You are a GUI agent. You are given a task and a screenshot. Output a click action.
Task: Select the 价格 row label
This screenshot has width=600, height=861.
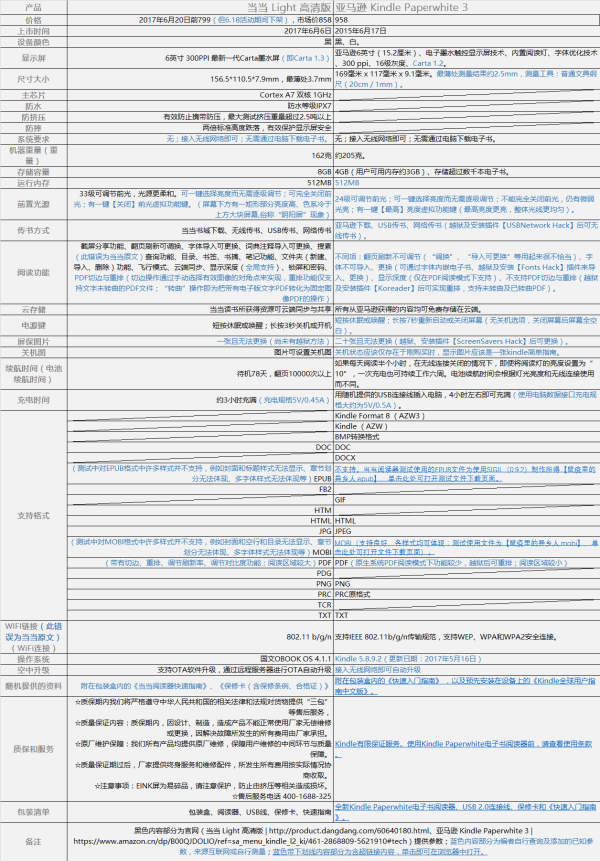click(x=33, y=20)
